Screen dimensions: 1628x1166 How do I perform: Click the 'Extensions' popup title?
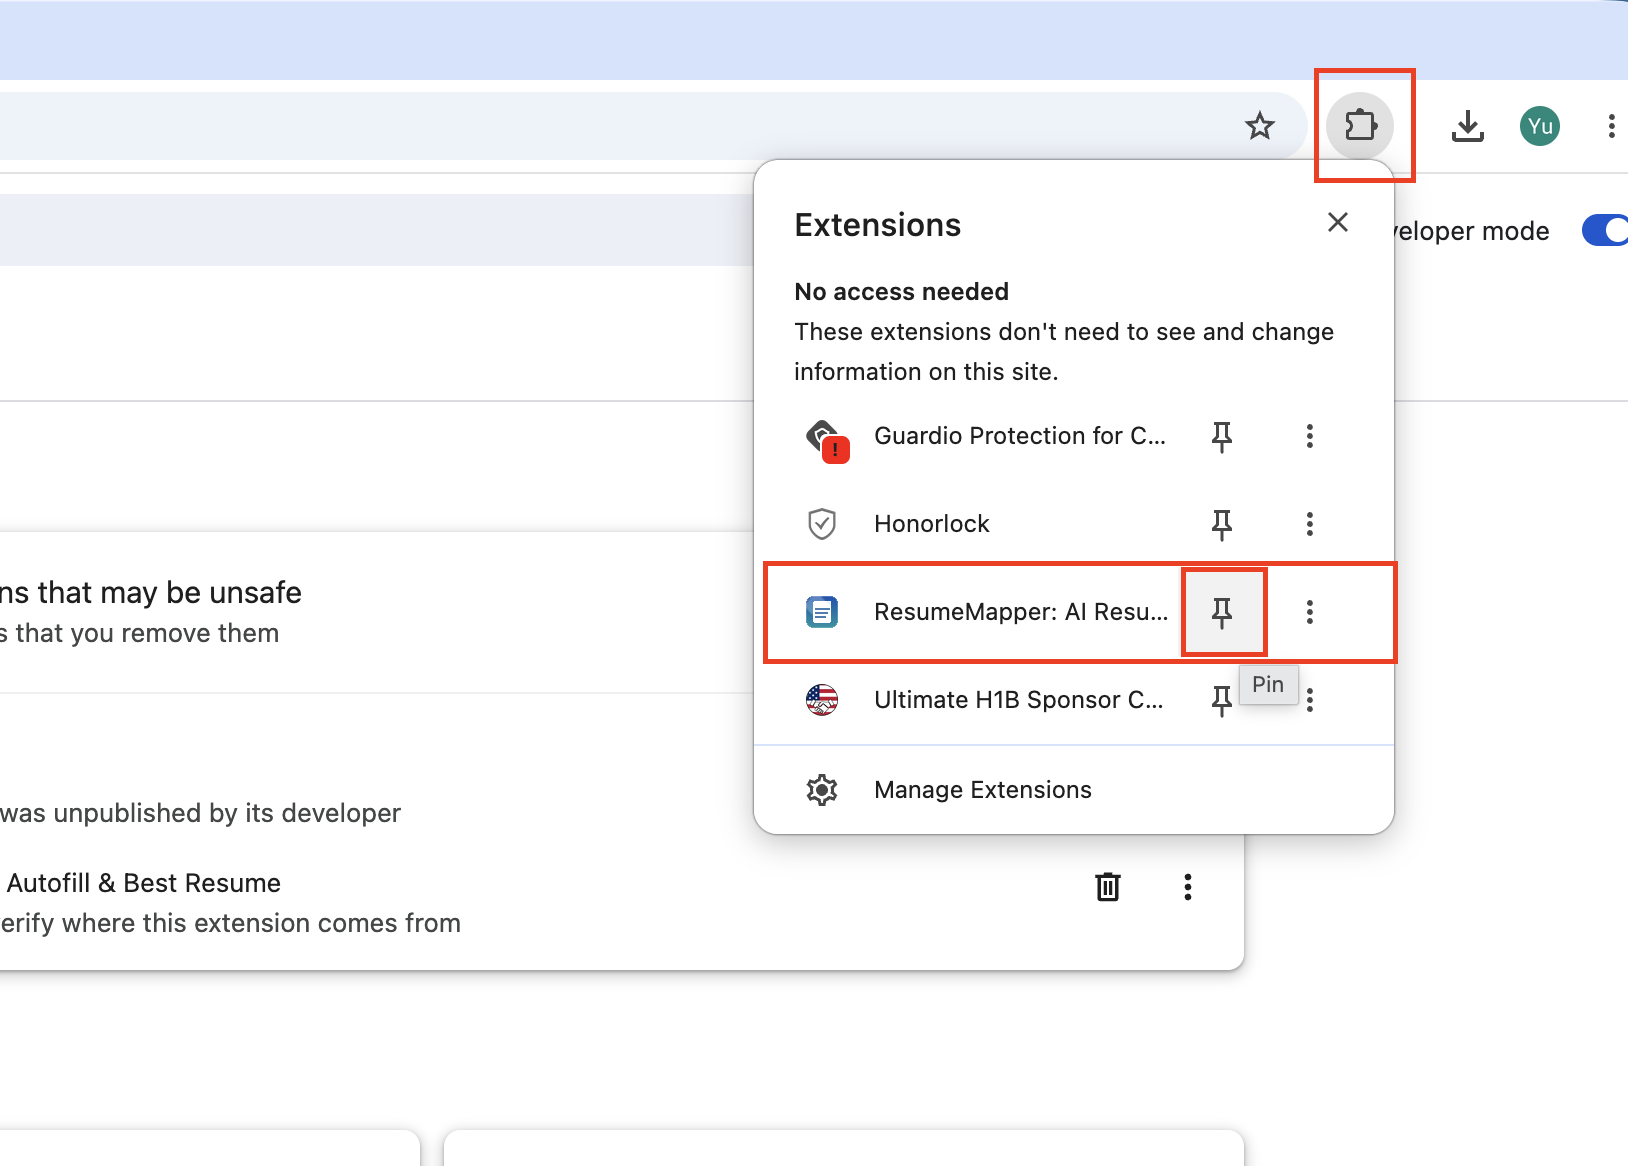pyautogui.click(x=878, y=225)
